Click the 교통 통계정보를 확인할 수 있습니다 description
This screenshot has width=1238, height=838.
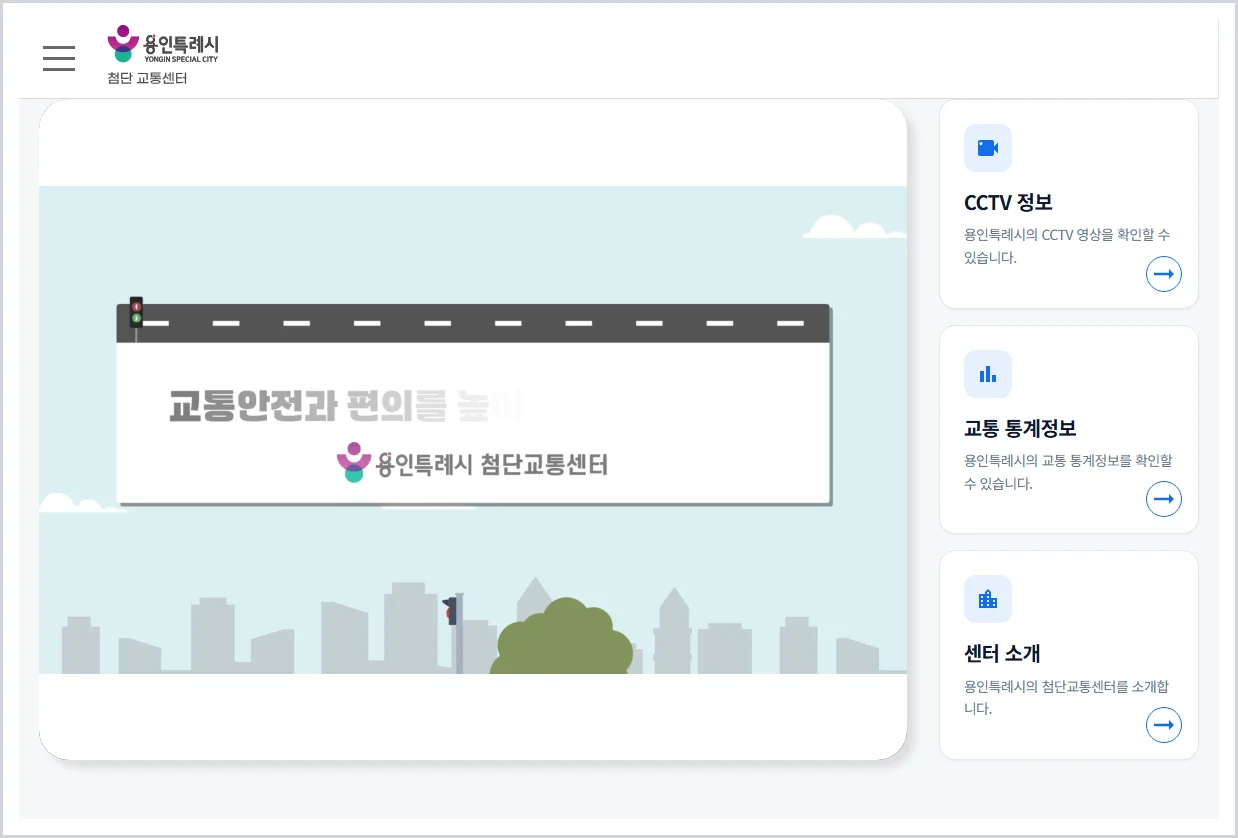tap(1068, 472)
